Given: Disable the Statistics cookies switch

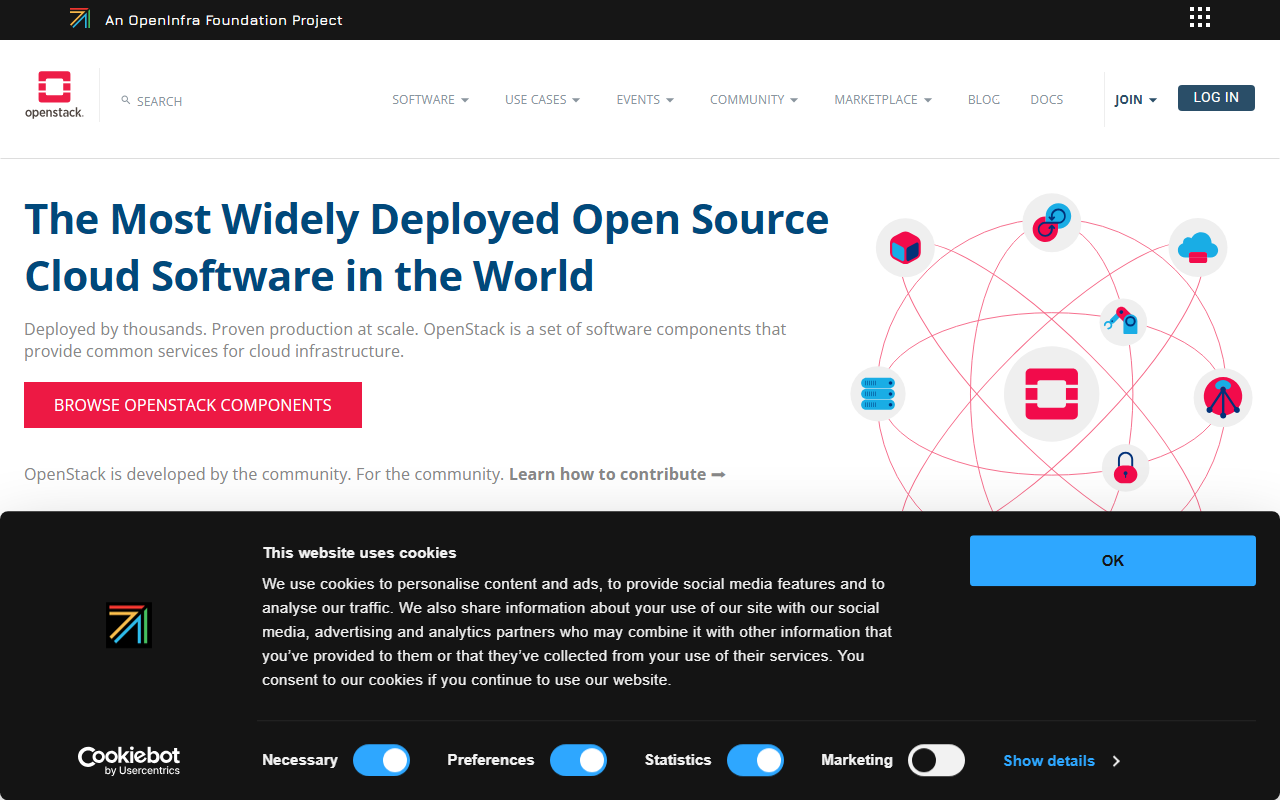Looking at the screenshot, I should (755, 760).
